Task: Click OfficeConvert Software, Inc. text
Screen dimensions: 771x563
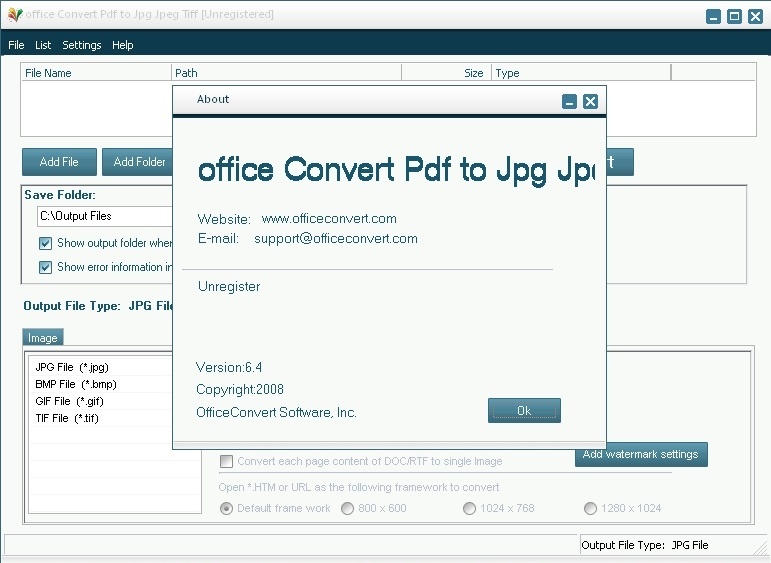Action: click(x=276, y=413)
